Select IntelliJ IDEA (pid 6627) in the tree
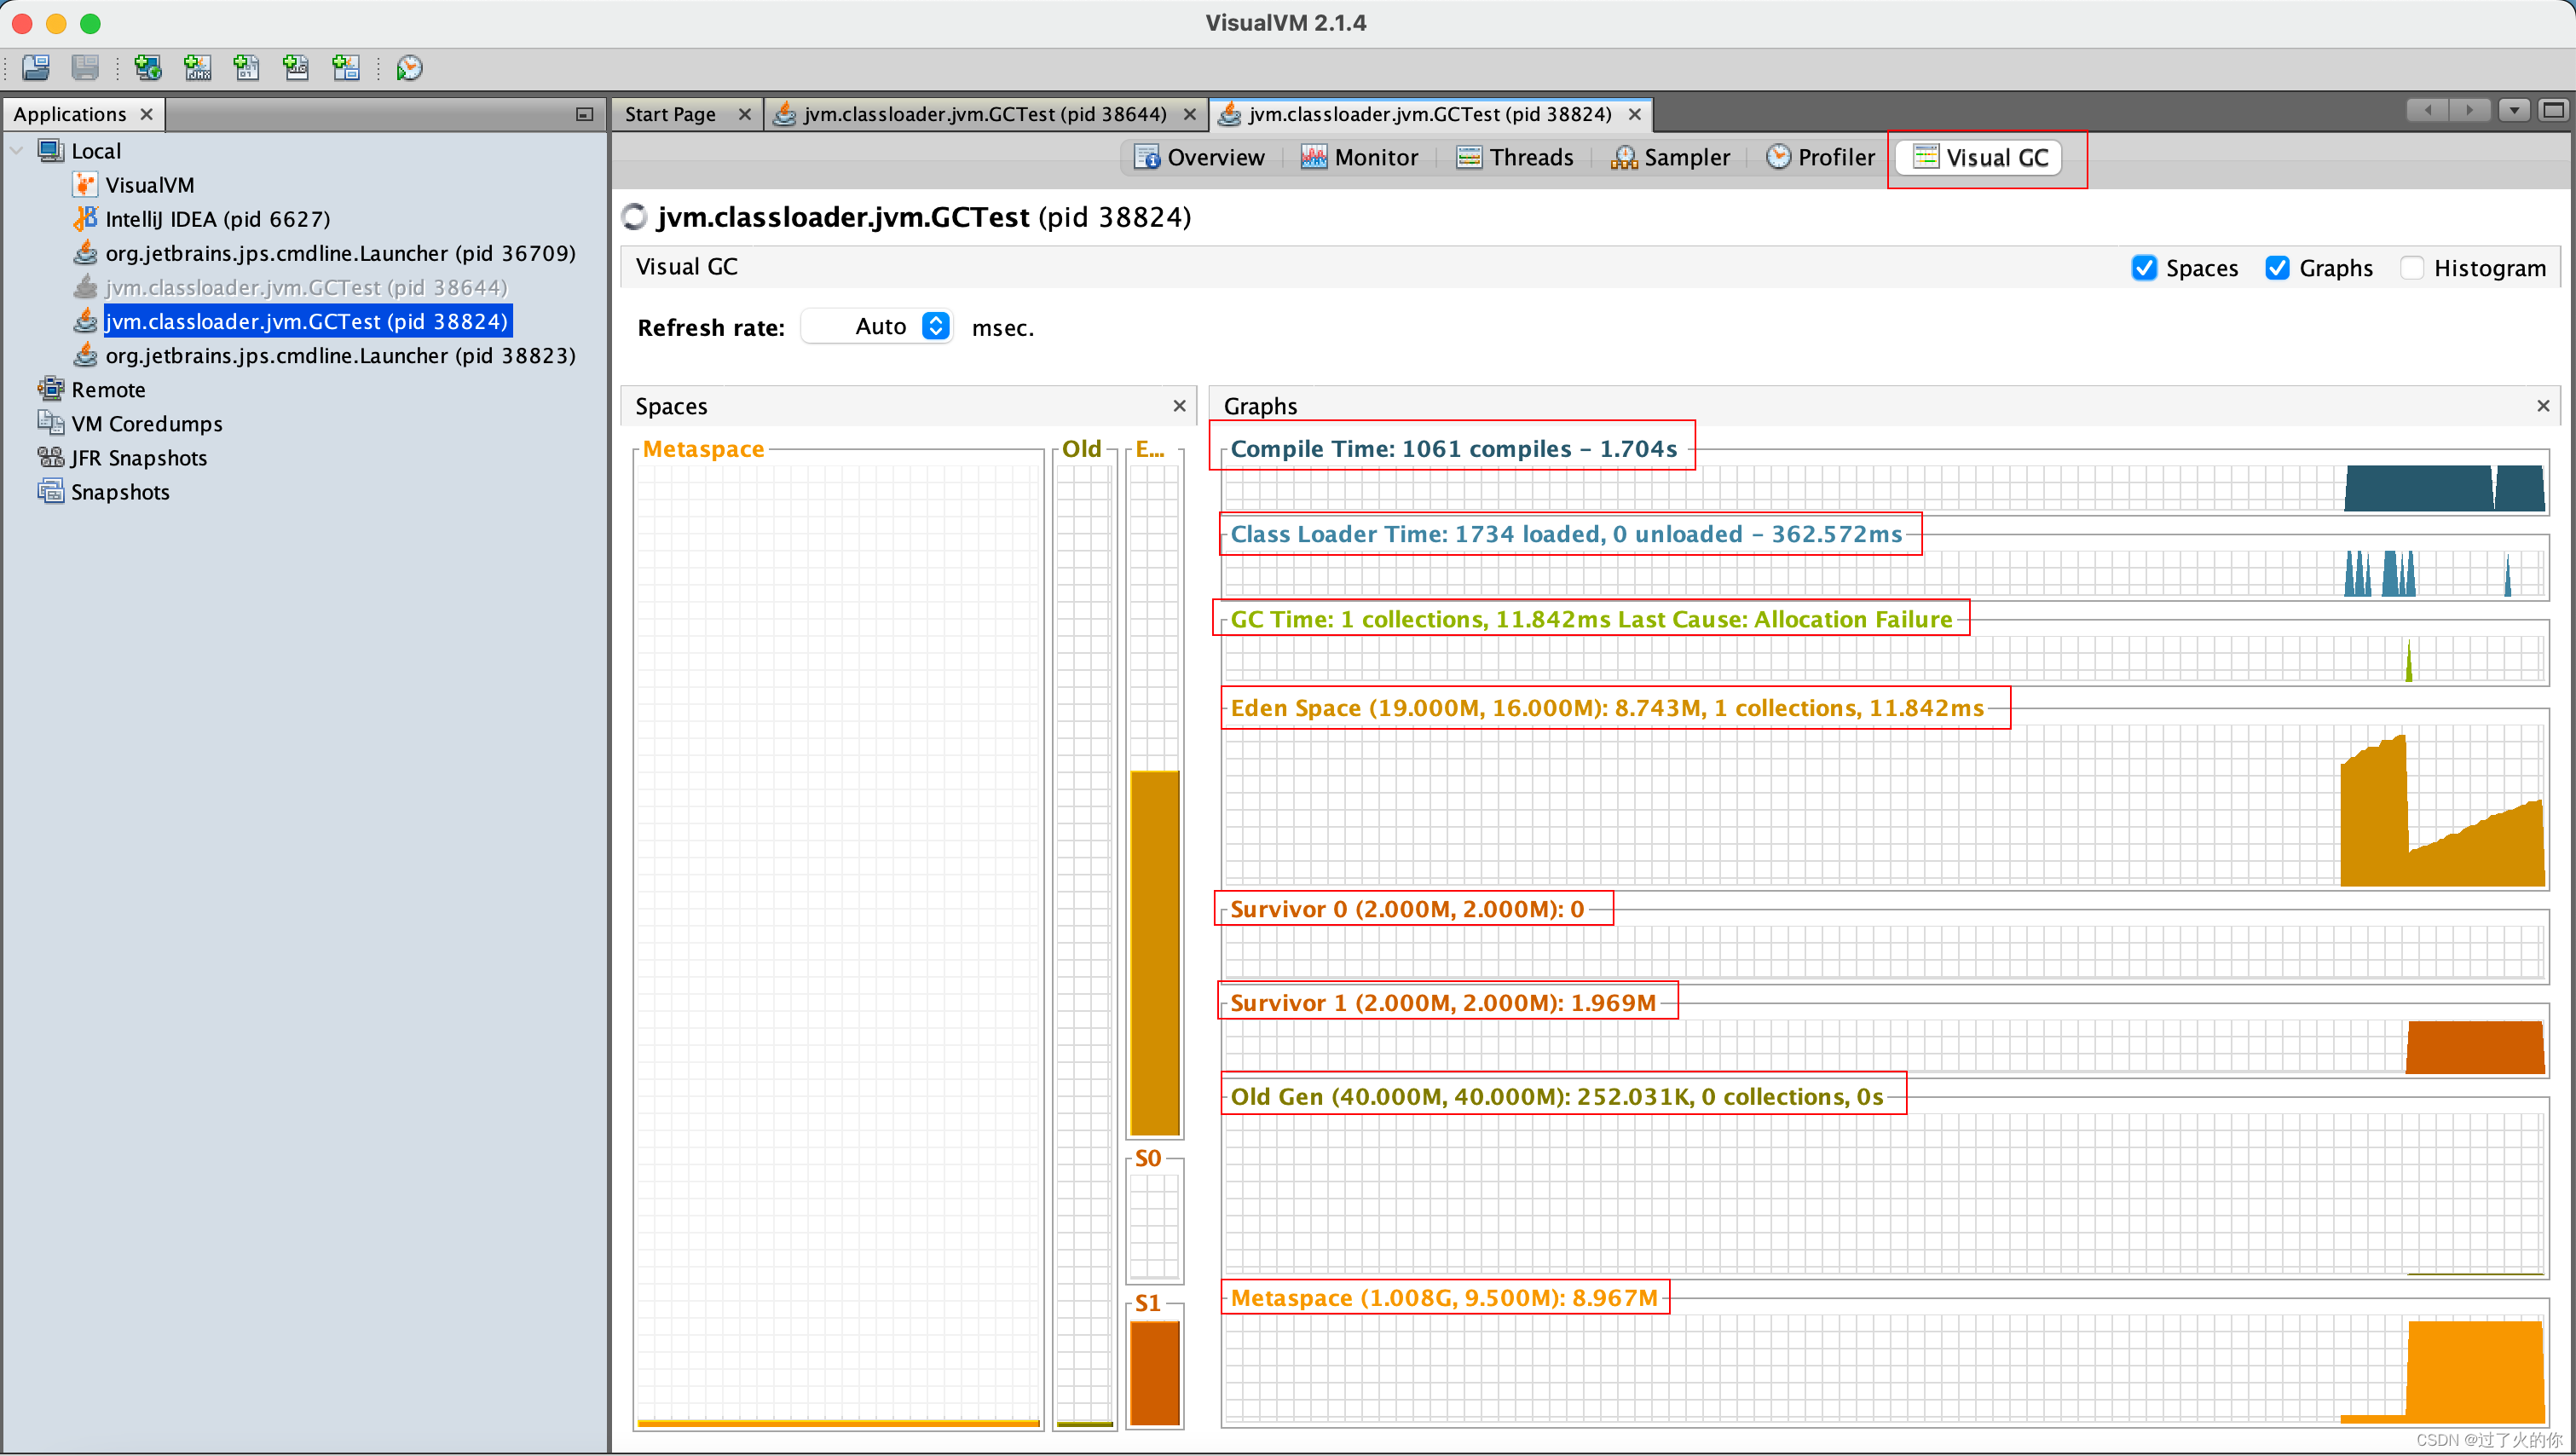 (x=217, y=219)
